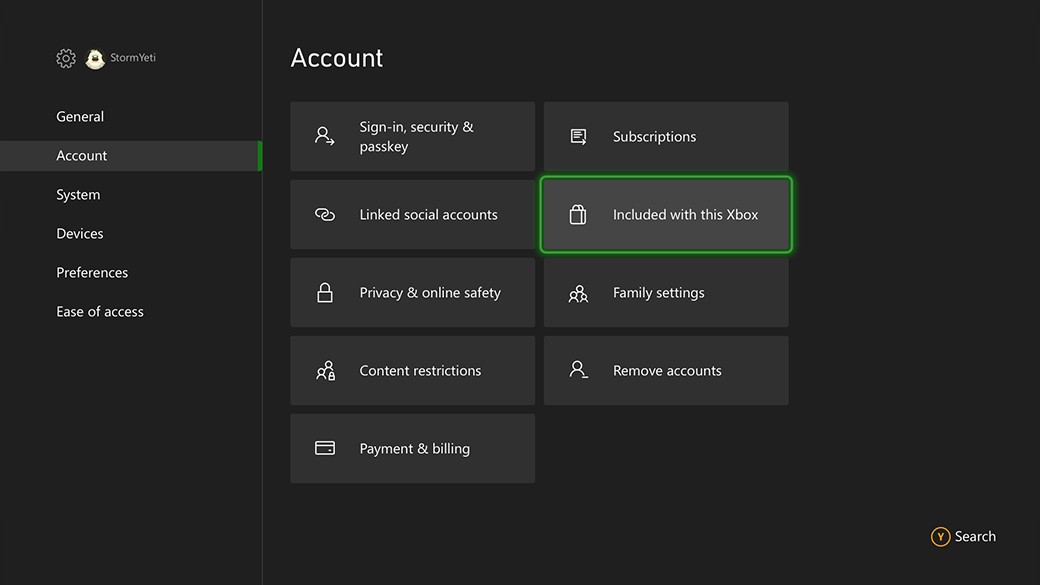
Task: Select the StormYeti profile avatar
Action: tap(95, 59)
